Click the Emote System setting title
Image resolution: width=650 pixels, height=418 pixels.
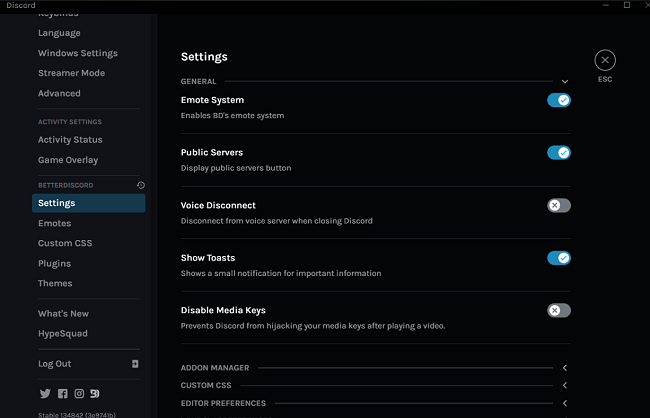pos(212,100)
